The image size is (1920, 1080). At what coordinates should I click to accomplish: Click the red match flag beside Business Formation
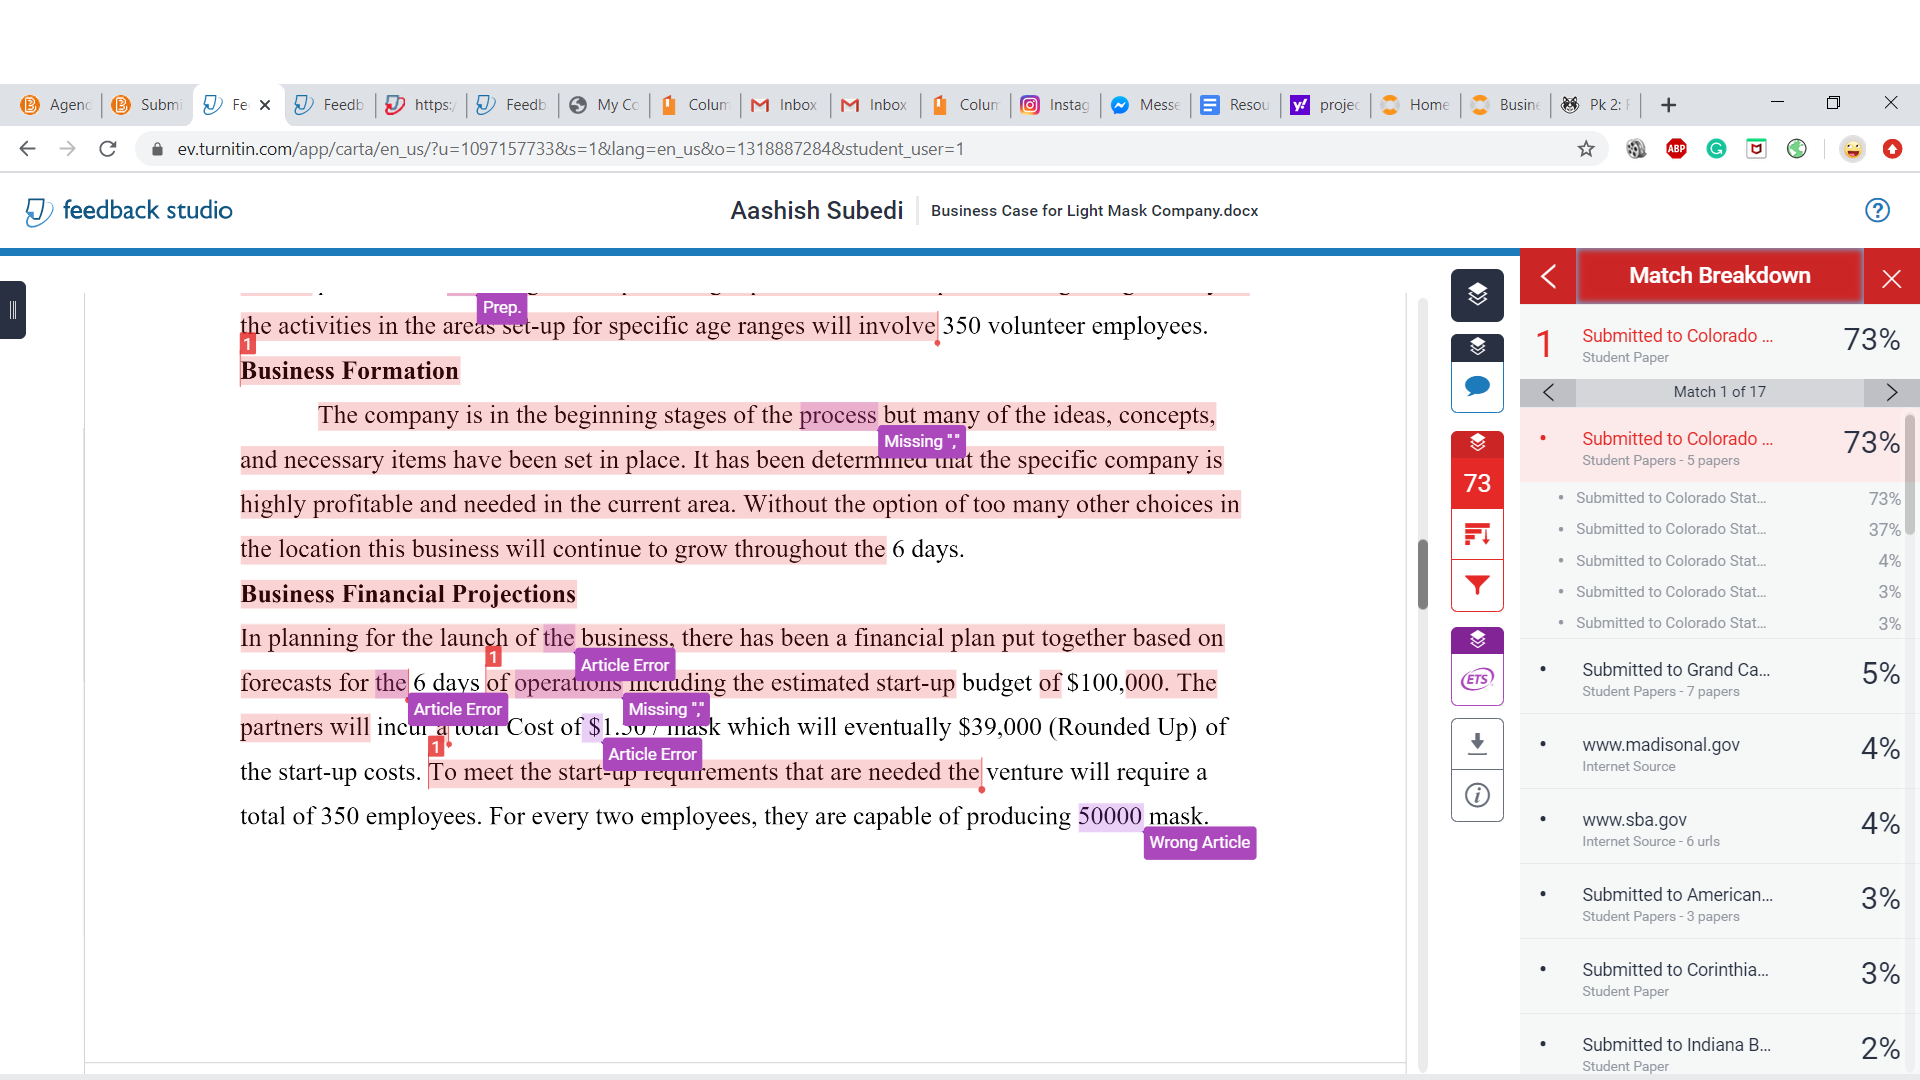(247, 344)
